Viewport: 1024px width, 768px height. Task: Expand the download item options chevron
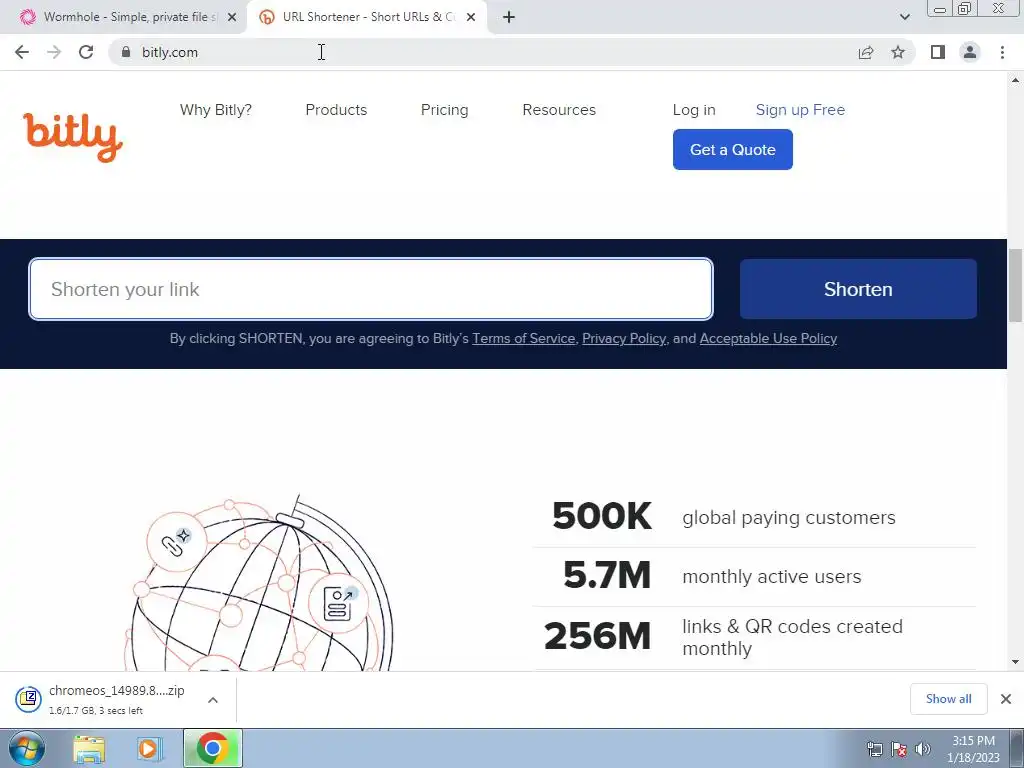[x=213, y=700]
